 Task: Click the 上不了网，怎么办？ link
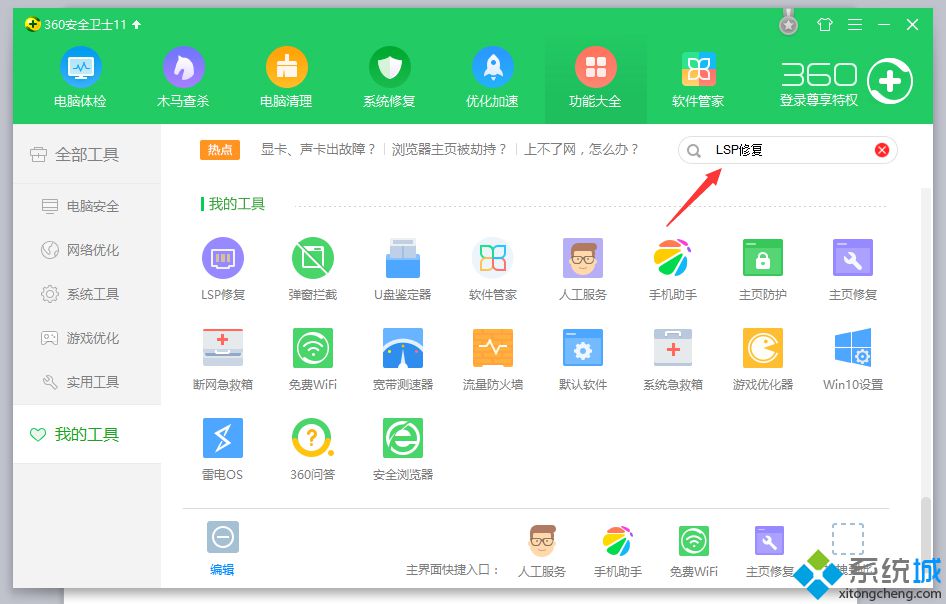click(x=581, y=149)
